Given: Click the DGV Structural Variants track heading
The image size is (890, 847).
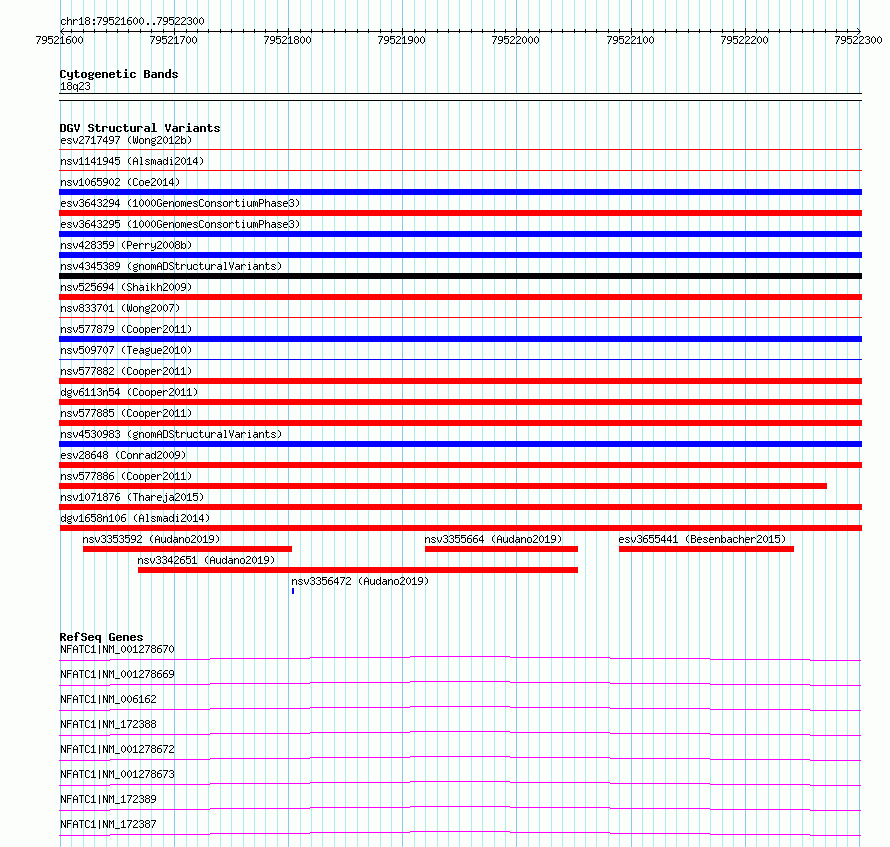Looking at the screenshot, I should [140, 128].
